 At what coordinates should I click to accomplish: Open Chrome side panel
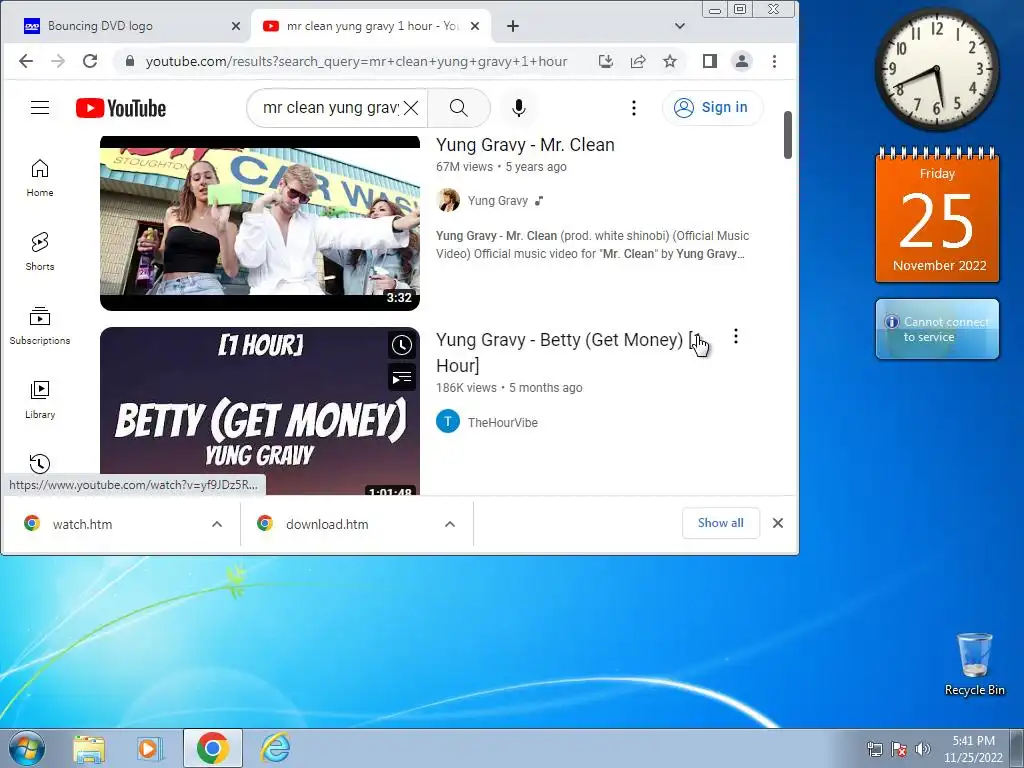(x=710, y=61)
